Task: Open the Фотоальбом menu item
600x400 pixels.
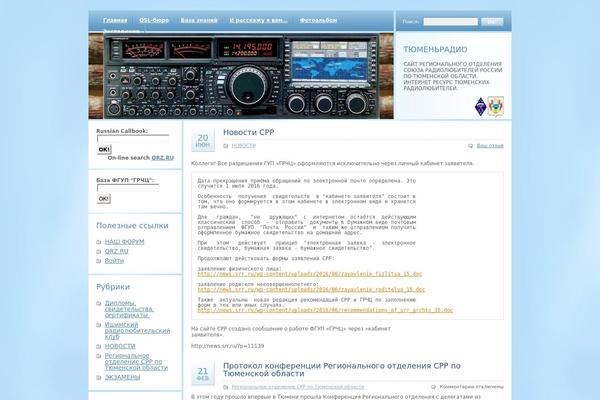Action: point(318,20)
